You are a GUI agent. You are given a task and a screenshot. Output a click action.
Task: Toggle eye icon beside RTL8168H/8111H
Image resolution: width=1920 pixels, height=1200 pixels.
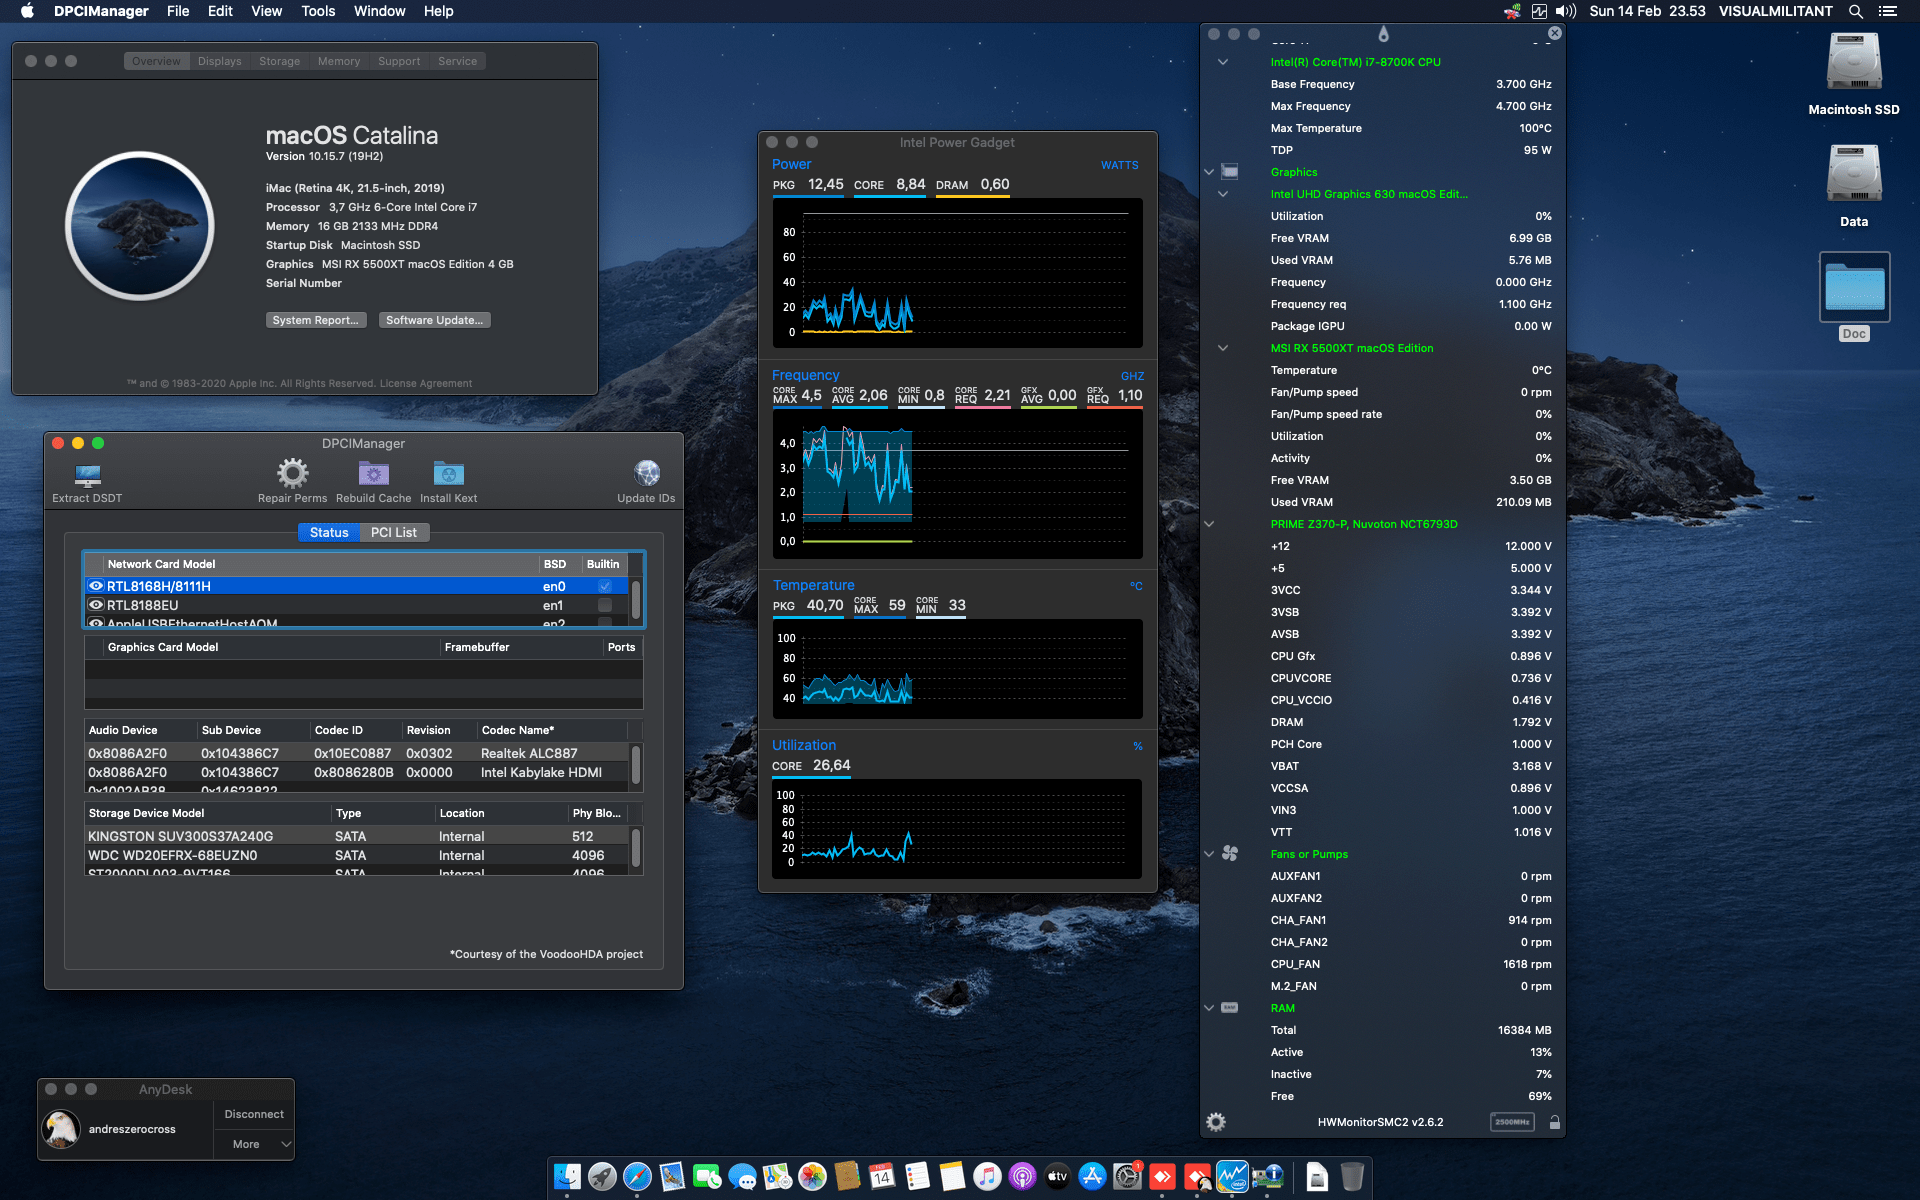(96, 586)
